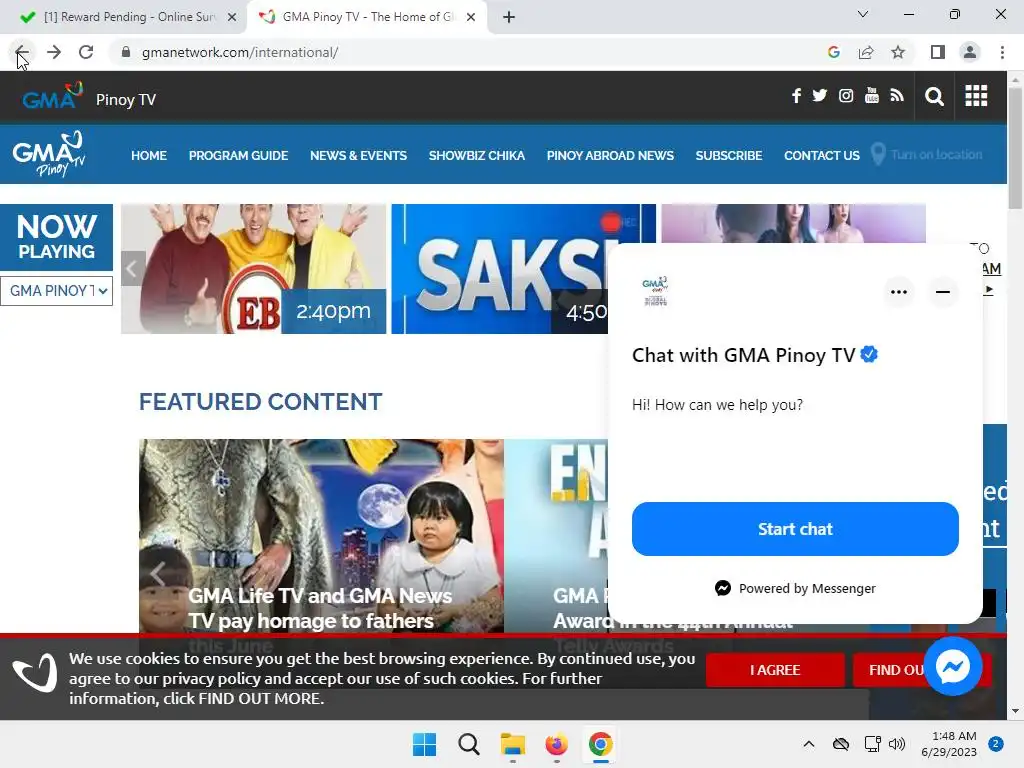The image size is (1024, 768).
Task: Open the tab search dropdown chevron
Action: [863, 14]
